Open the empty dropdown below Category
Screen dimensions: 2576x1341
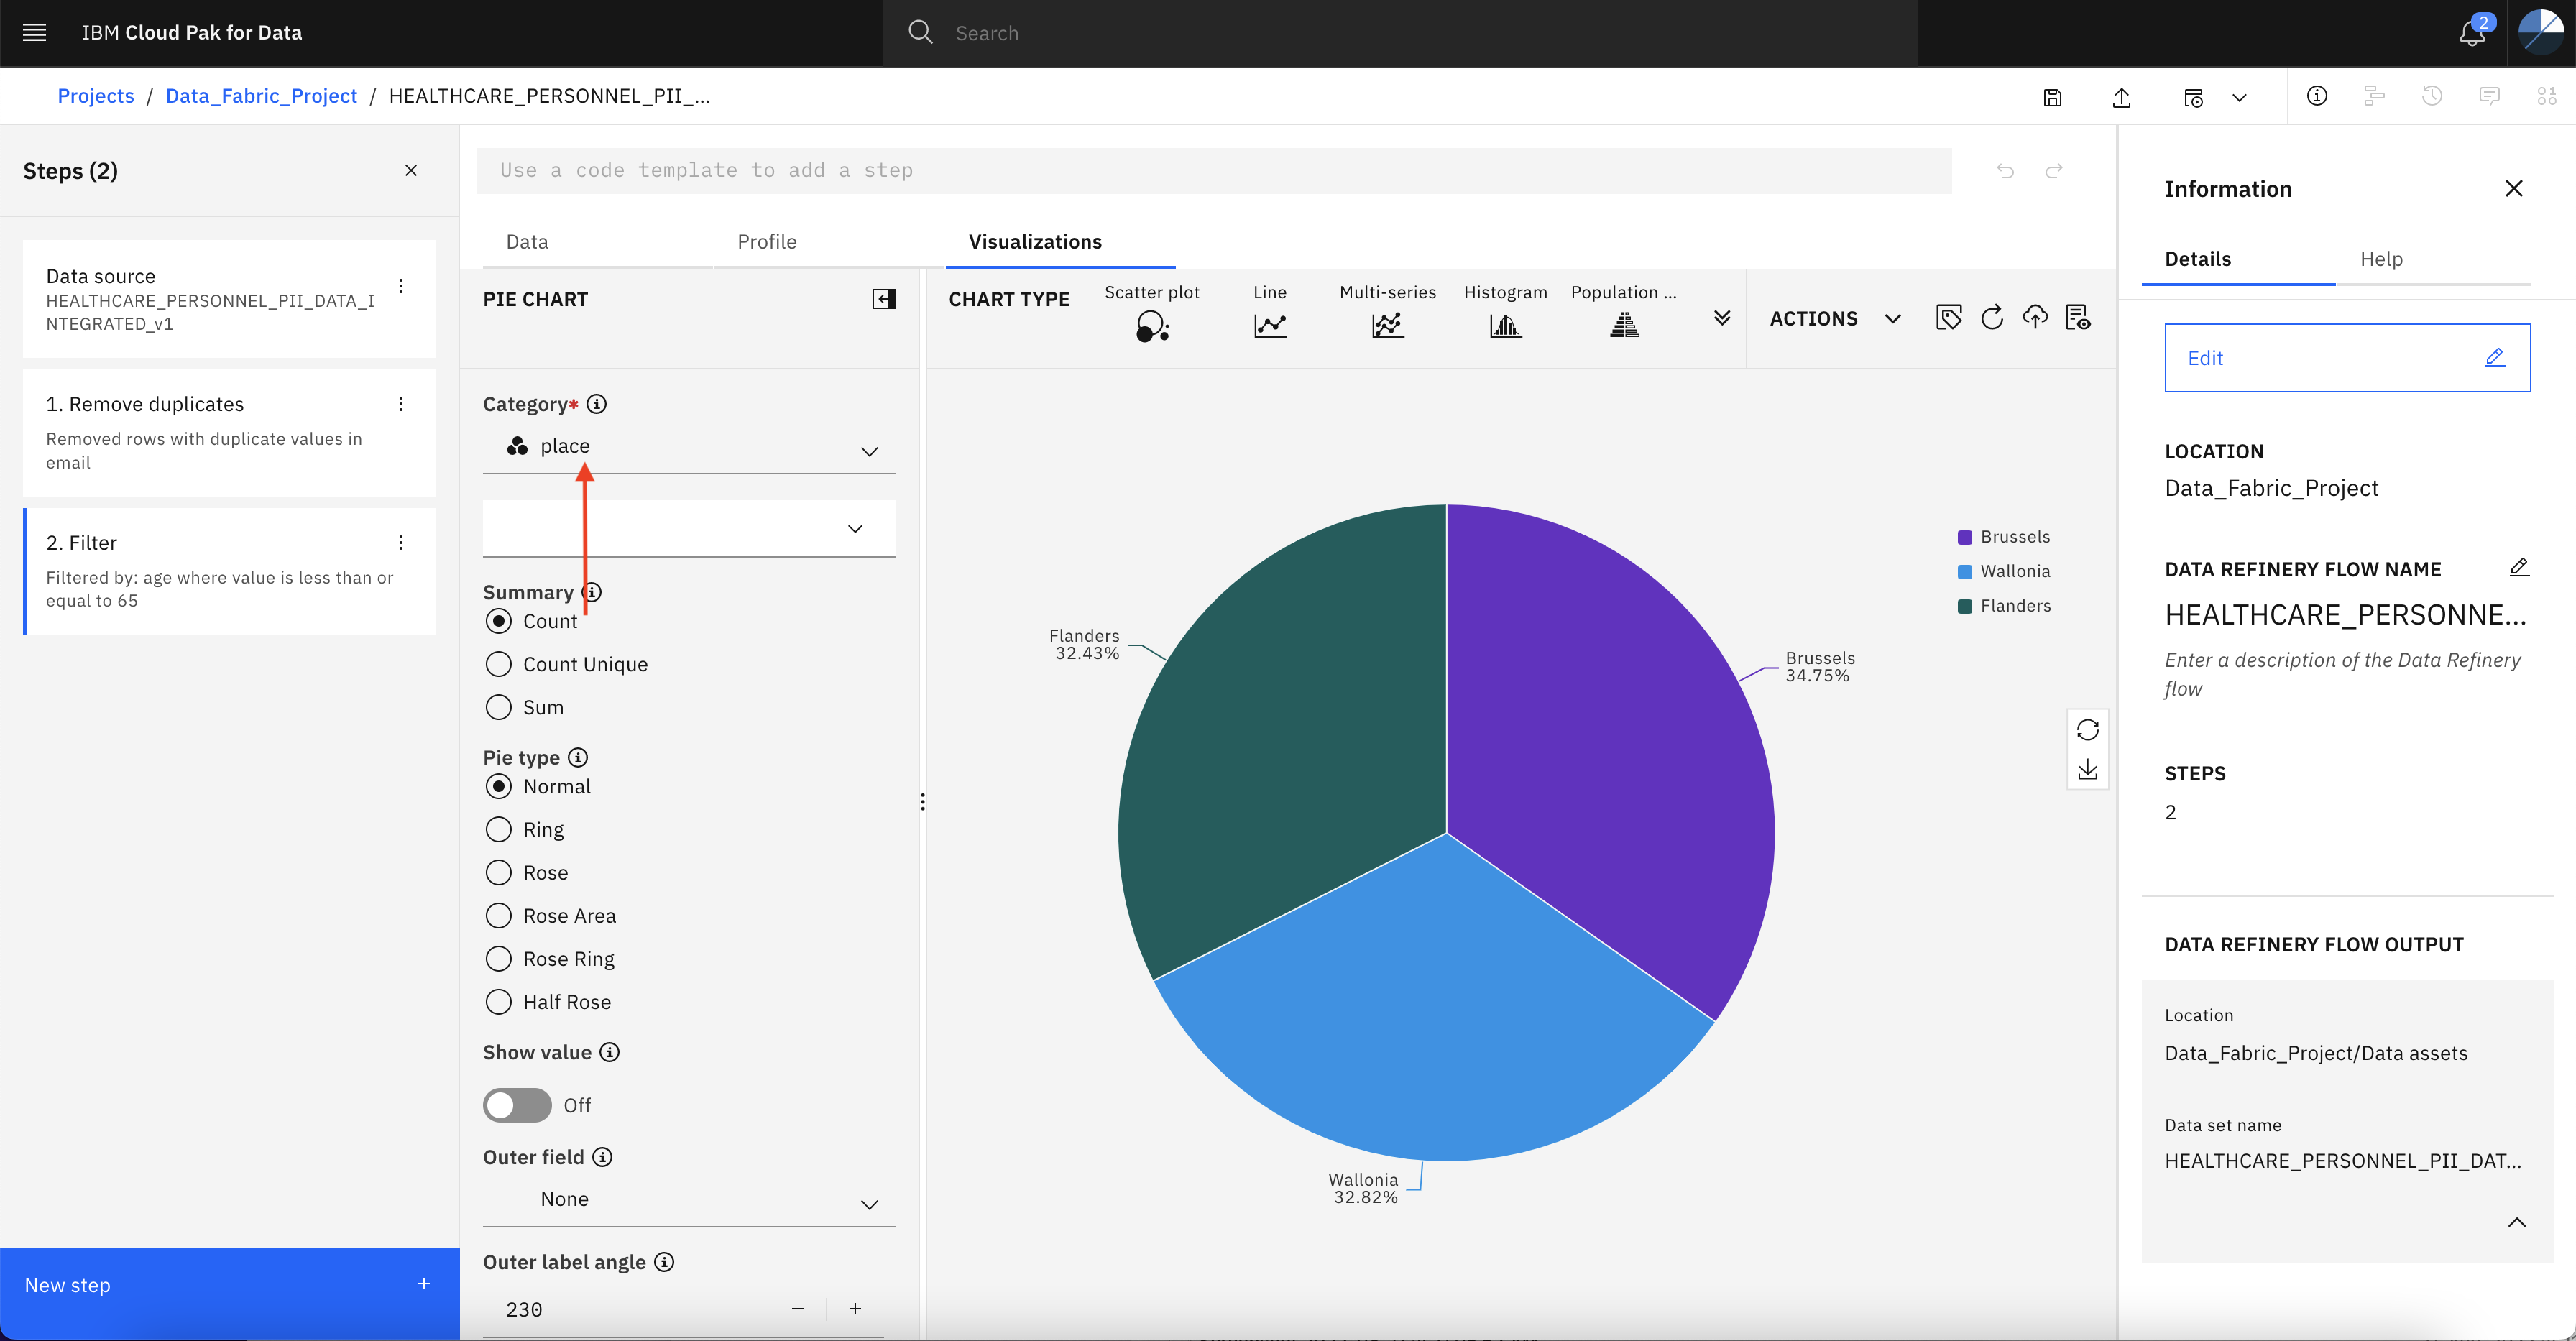tap(689, 528)
